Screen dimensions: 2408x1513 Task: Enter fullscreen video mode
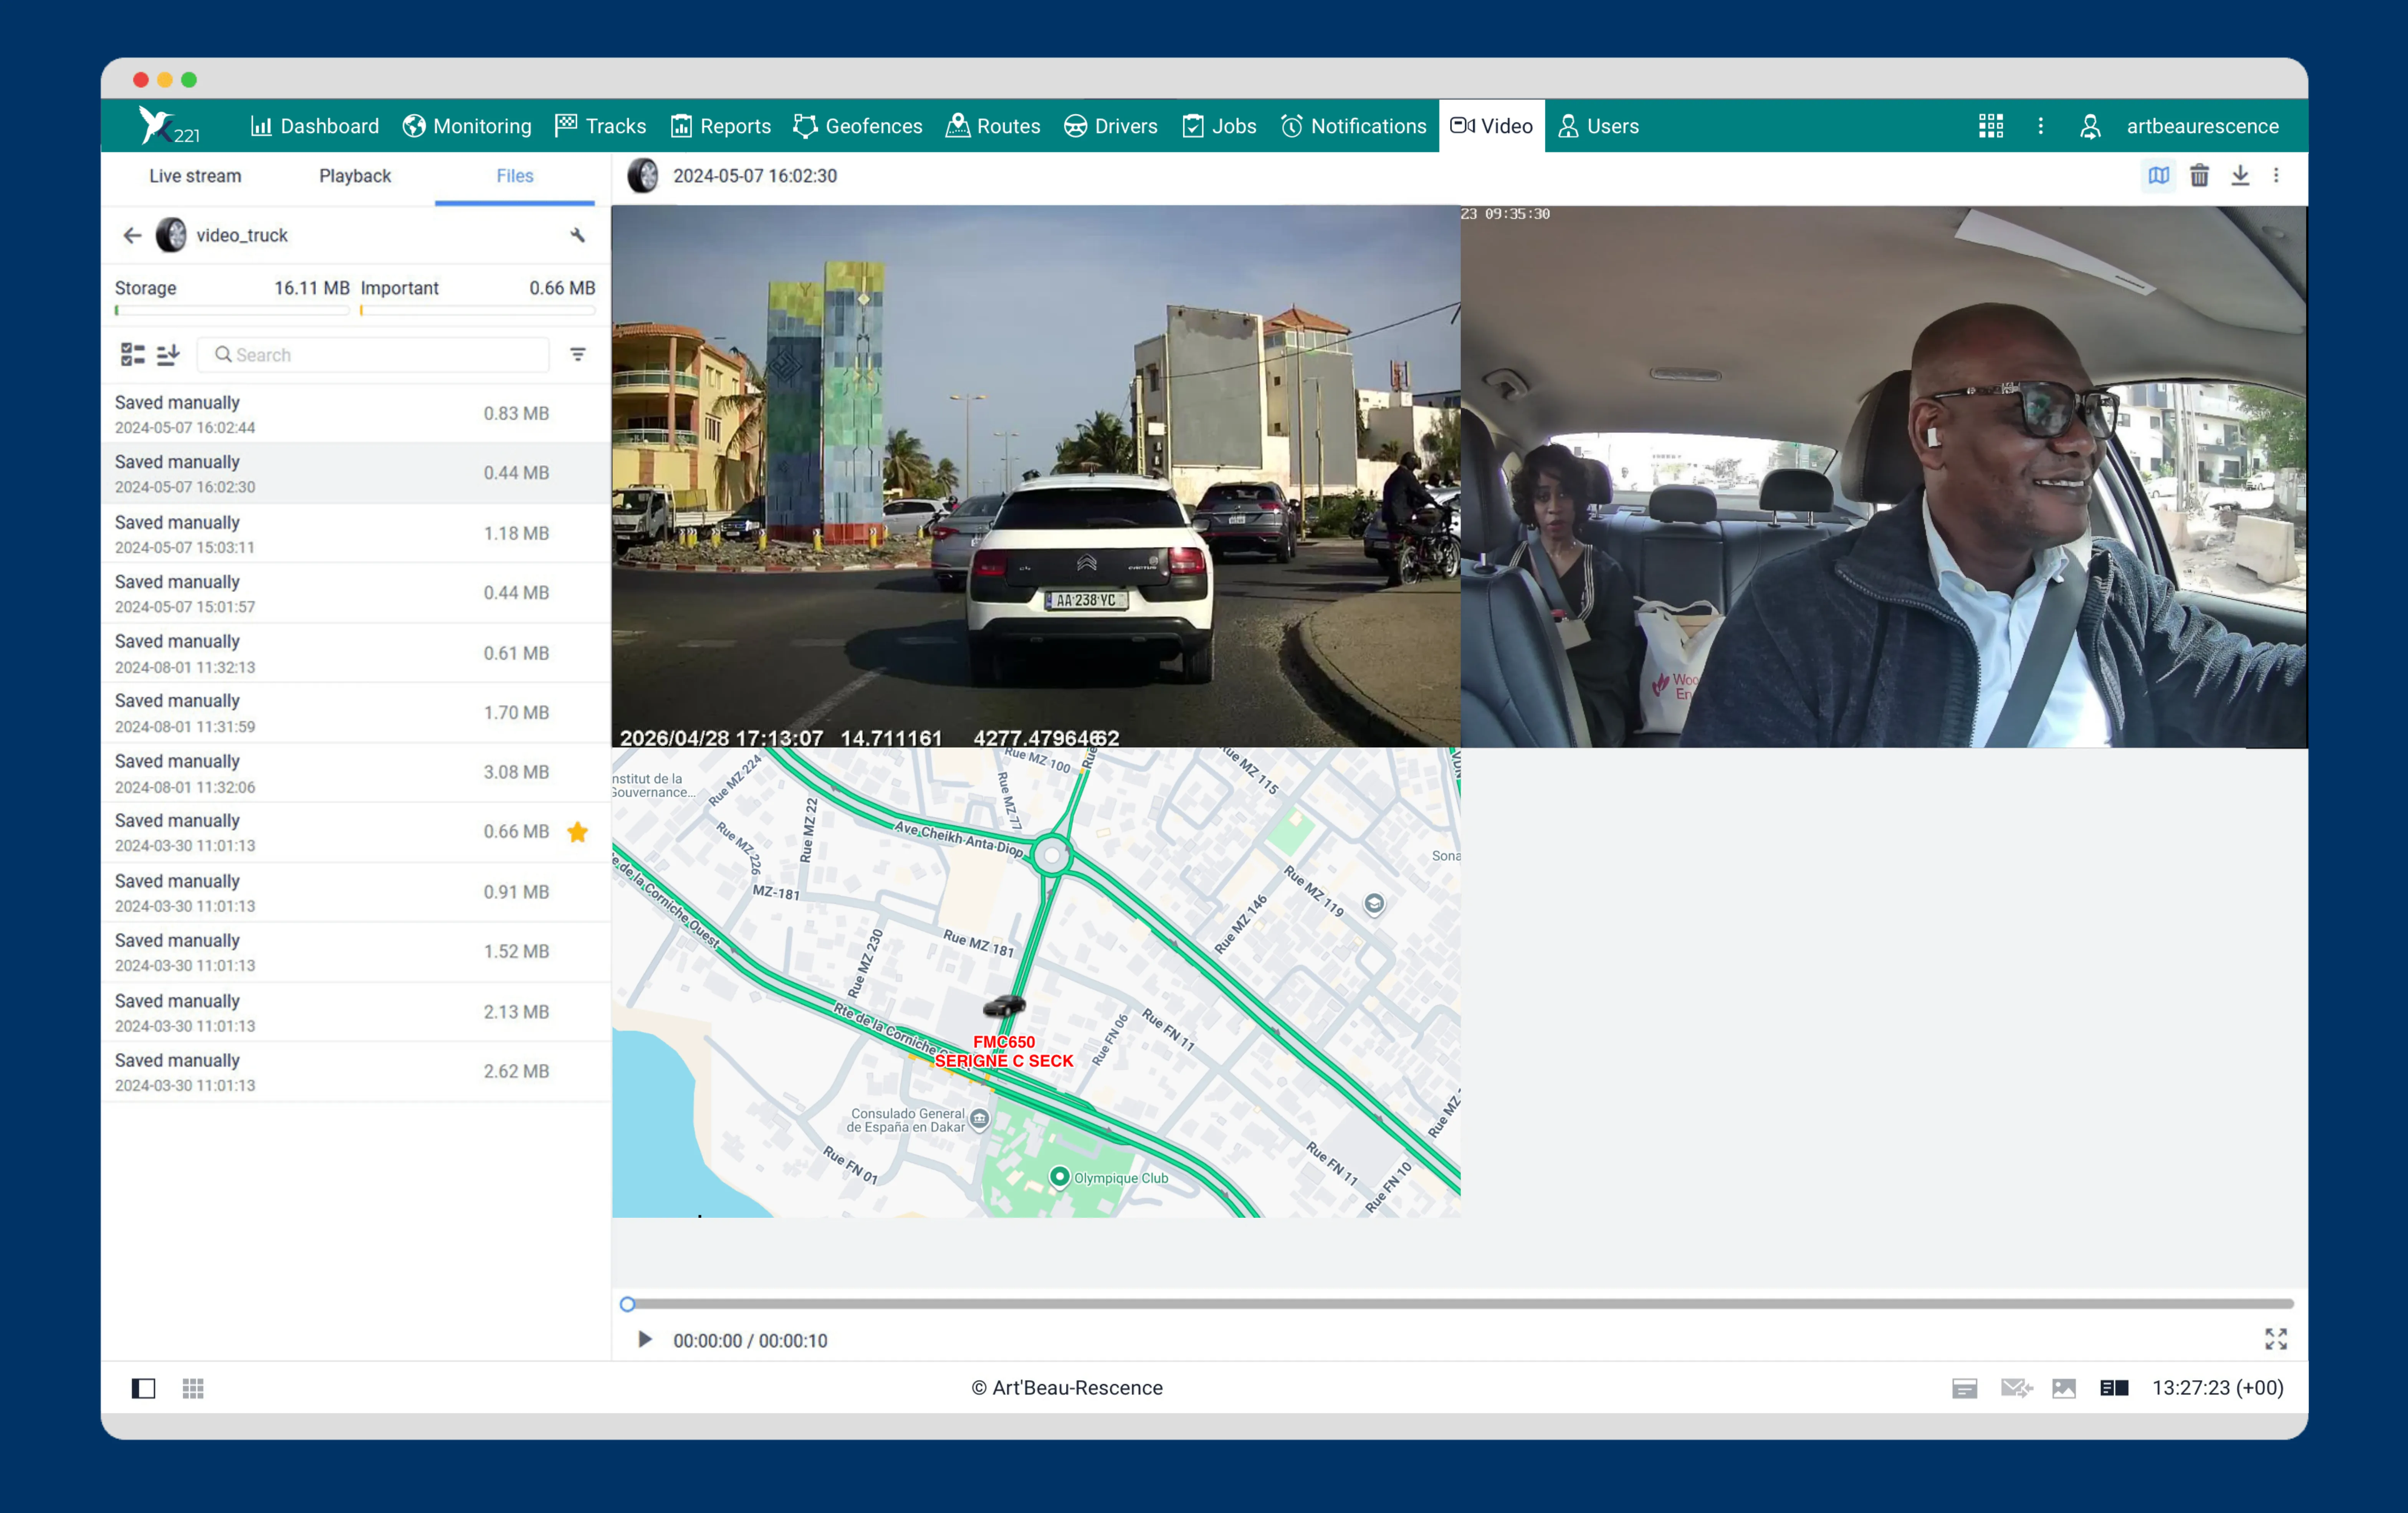click(2276, 1339)
